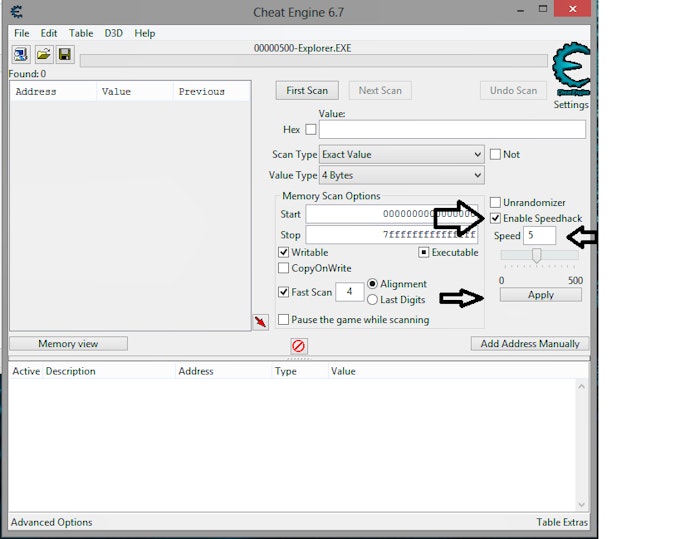Click the Undo Scan button
The height and width of the screenshot is (539, 680).
click(x=513, y=91)
